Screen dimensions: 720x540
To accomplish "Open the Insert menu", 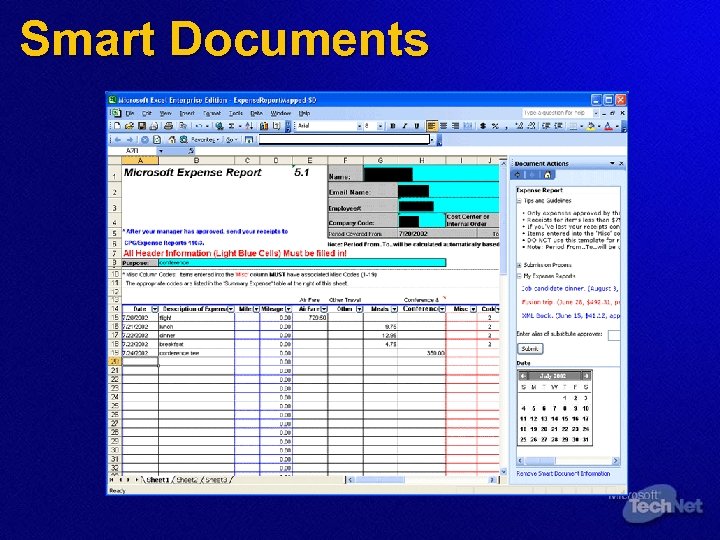I will click(x=187, y=113).
